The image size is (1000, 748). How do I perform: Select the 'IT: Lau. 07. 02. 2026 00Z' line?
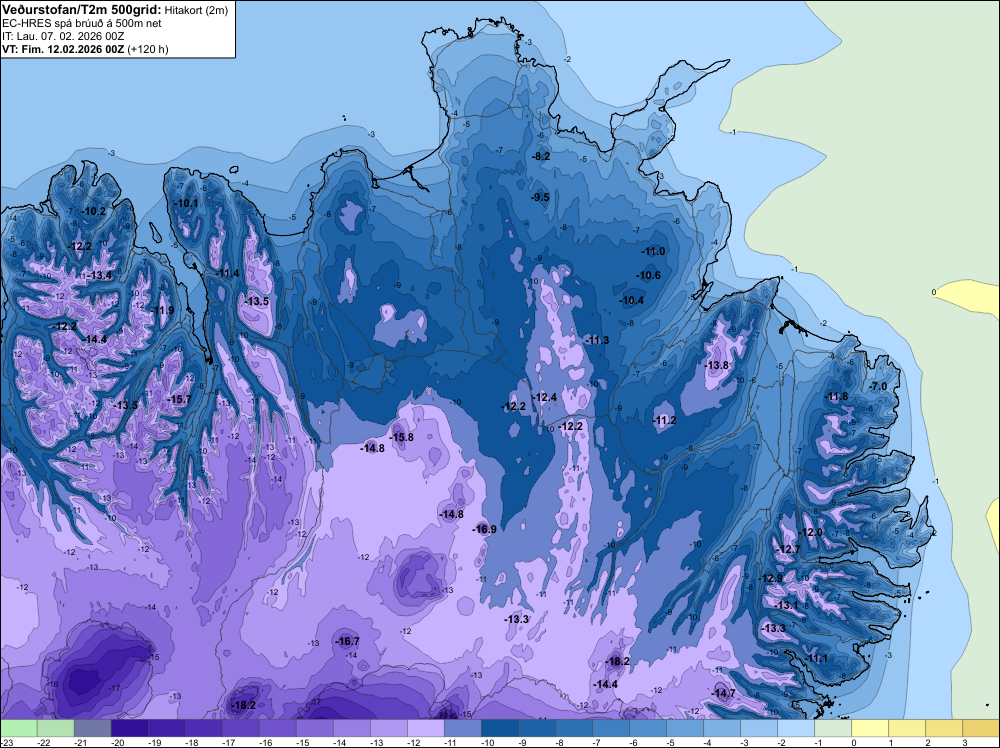point(63,36)
